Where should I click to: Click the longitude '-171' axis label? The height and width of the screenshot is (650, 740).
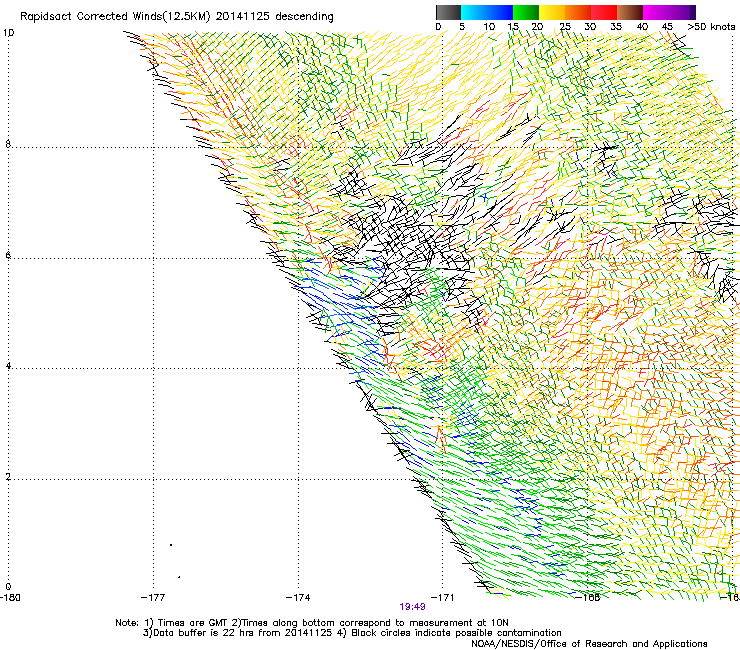click(442, 598)
